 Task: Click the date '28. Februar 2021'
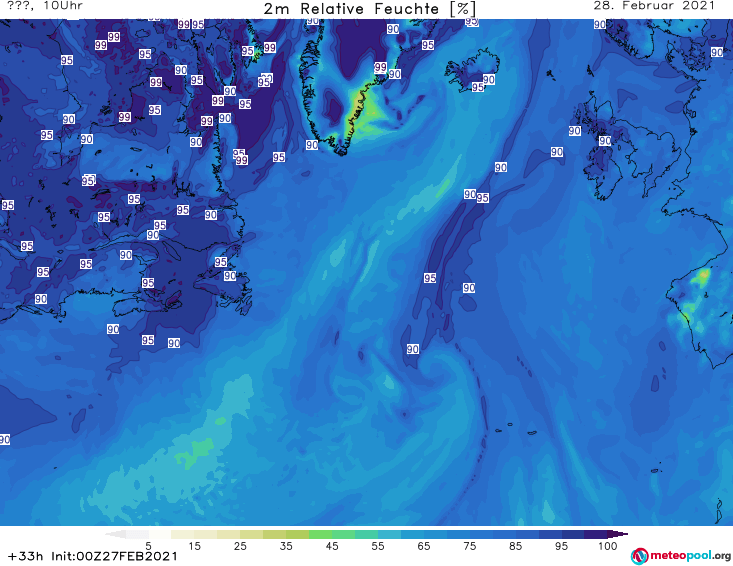(x=654, y=6)
